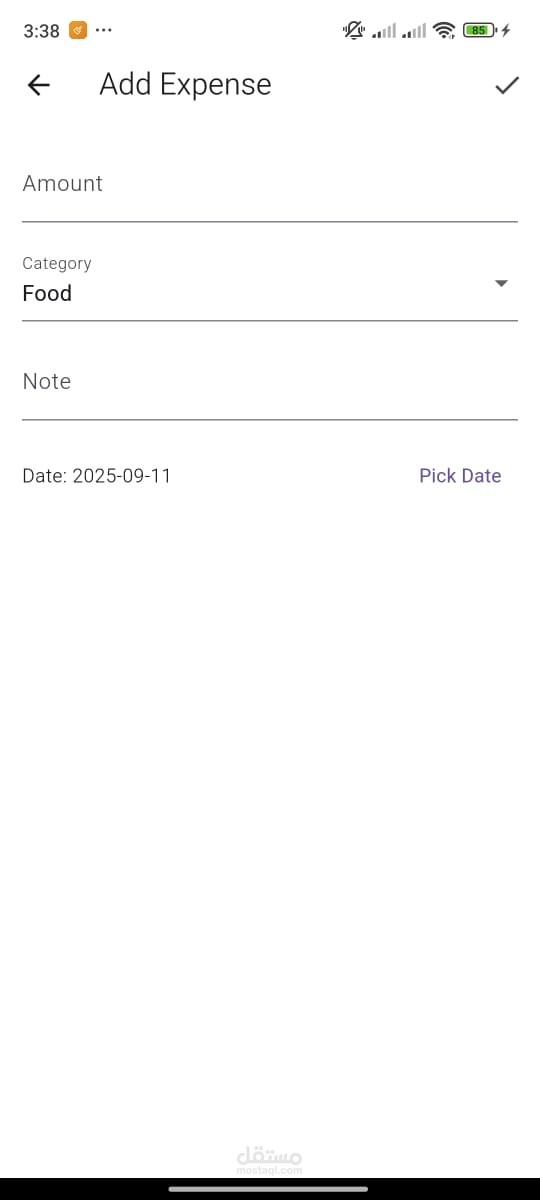
Task: Tap the orange notification app icon
Action: (x=78, y=30)
